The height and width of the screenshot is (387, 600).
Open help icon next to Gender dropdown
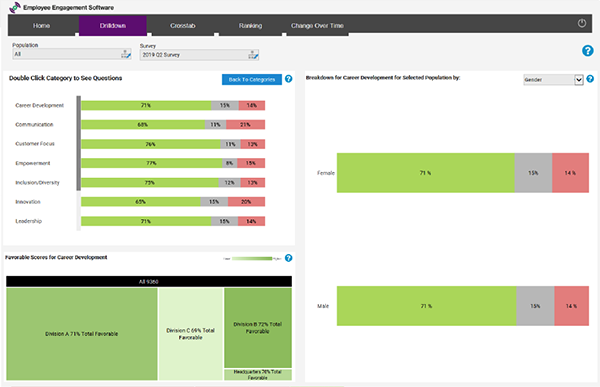590,79
